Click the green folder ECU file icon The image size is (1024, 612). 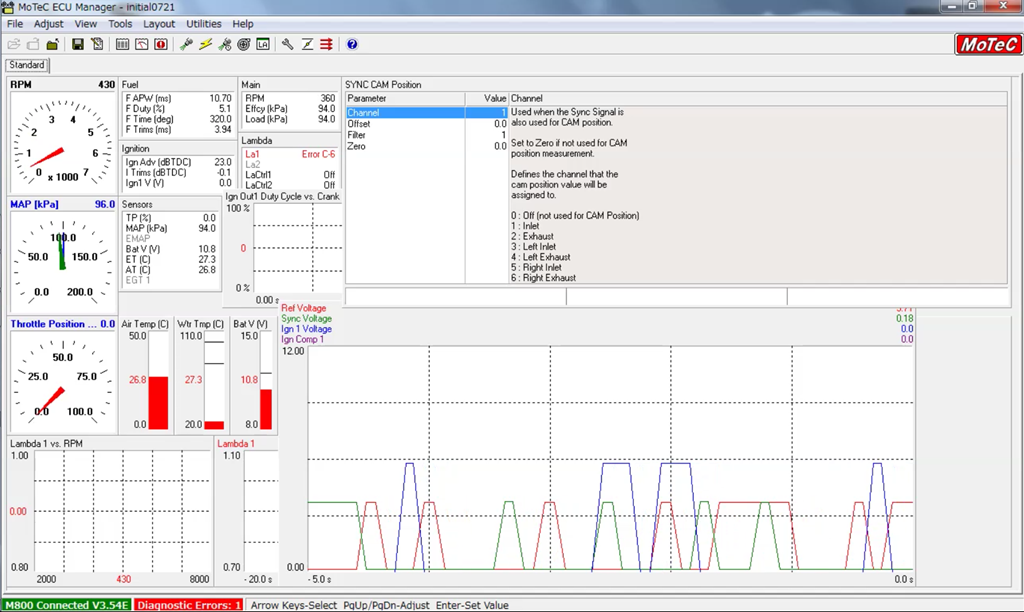[x=52, y=44]
